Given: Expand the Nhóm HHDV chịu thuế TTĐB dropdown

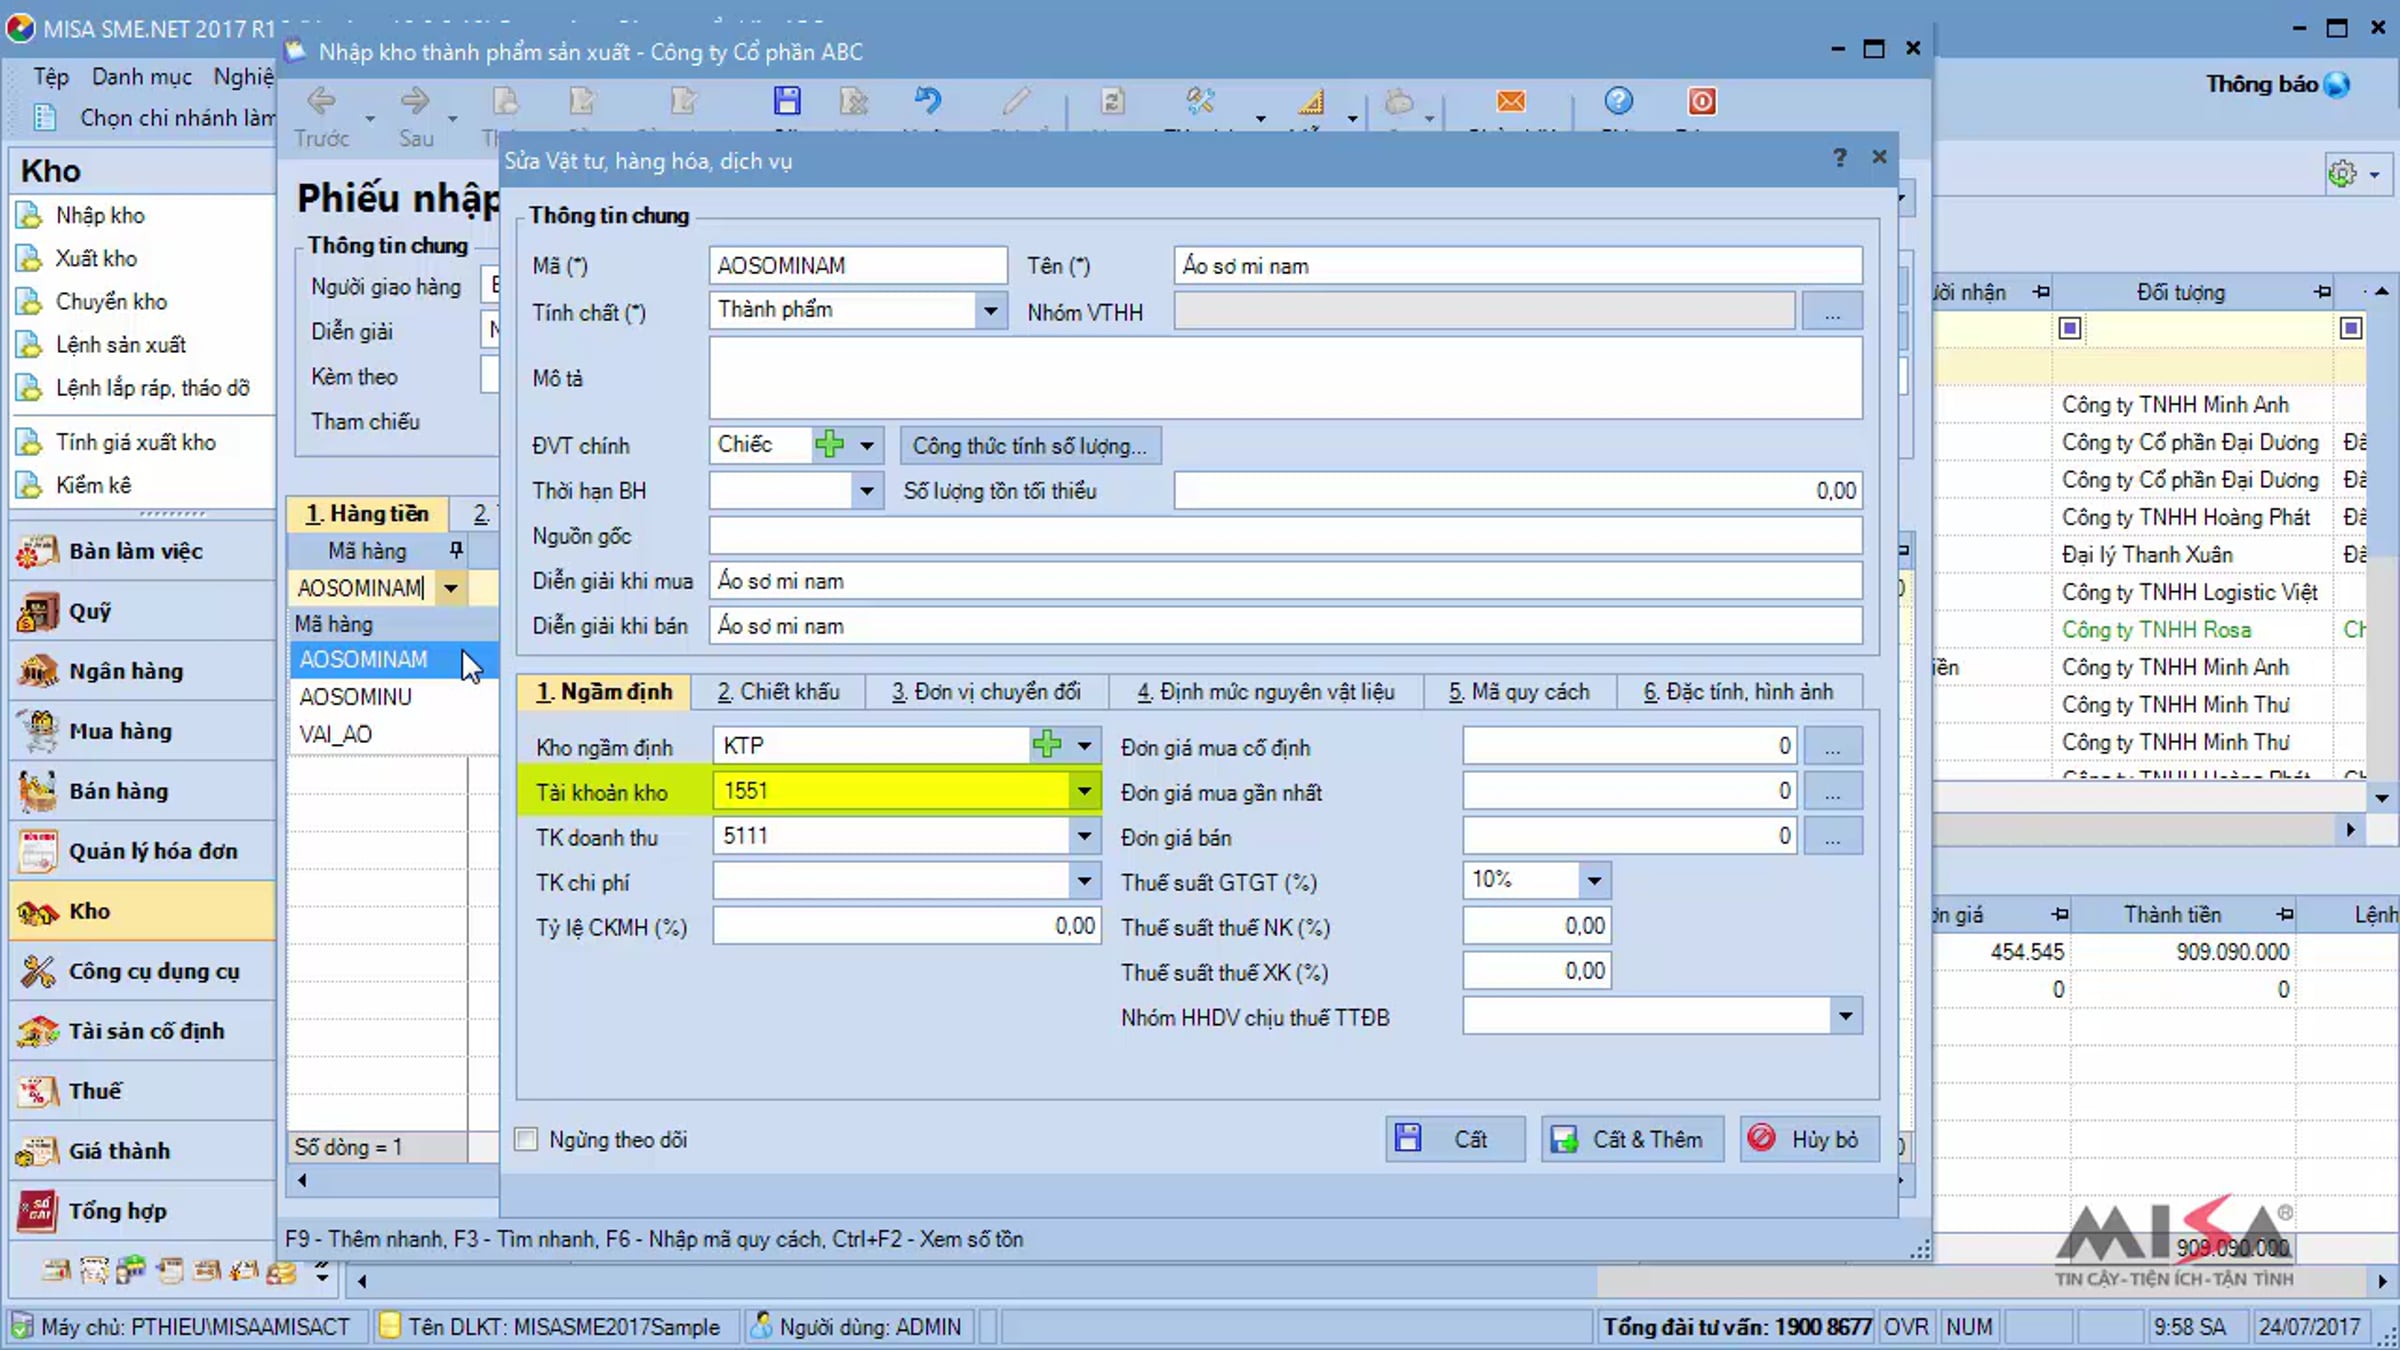Looking at the screenshot, I should (x=1845, y=1016).
